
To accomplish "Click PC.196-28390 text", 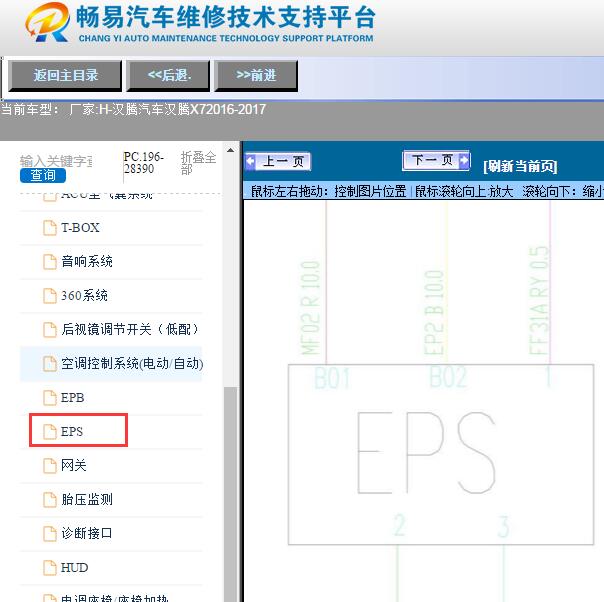I will 144,163.
